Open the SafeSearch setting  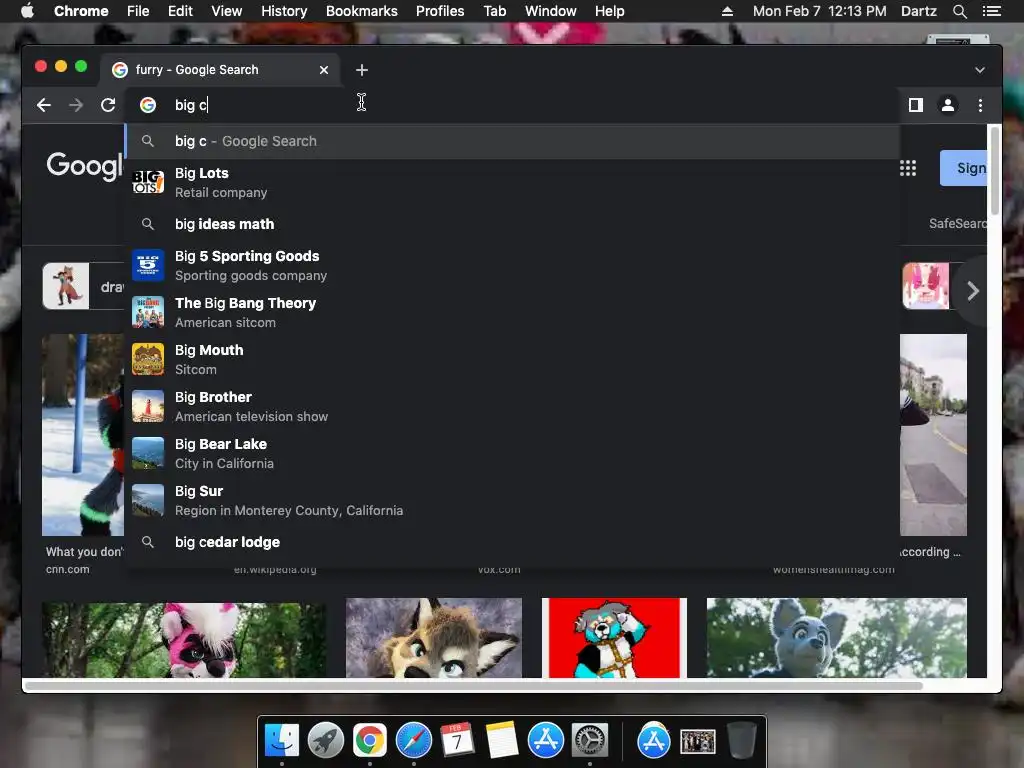click(x=958, y=223)
